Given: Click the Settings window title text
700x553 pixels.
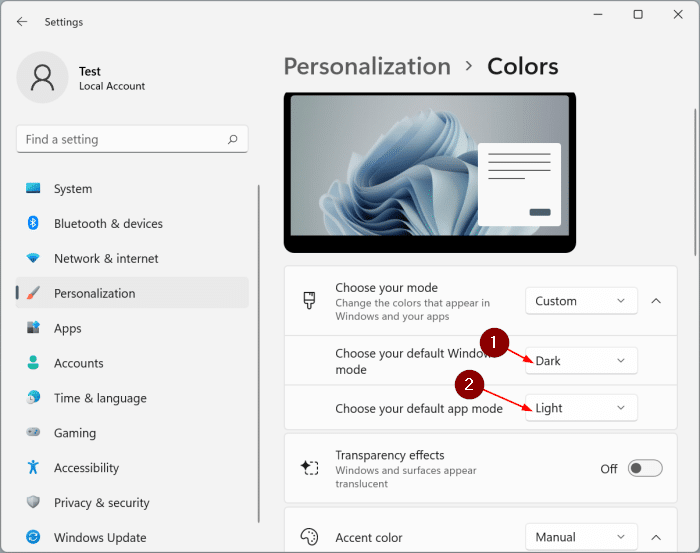Looking at the screenshot, I should 63,22.
